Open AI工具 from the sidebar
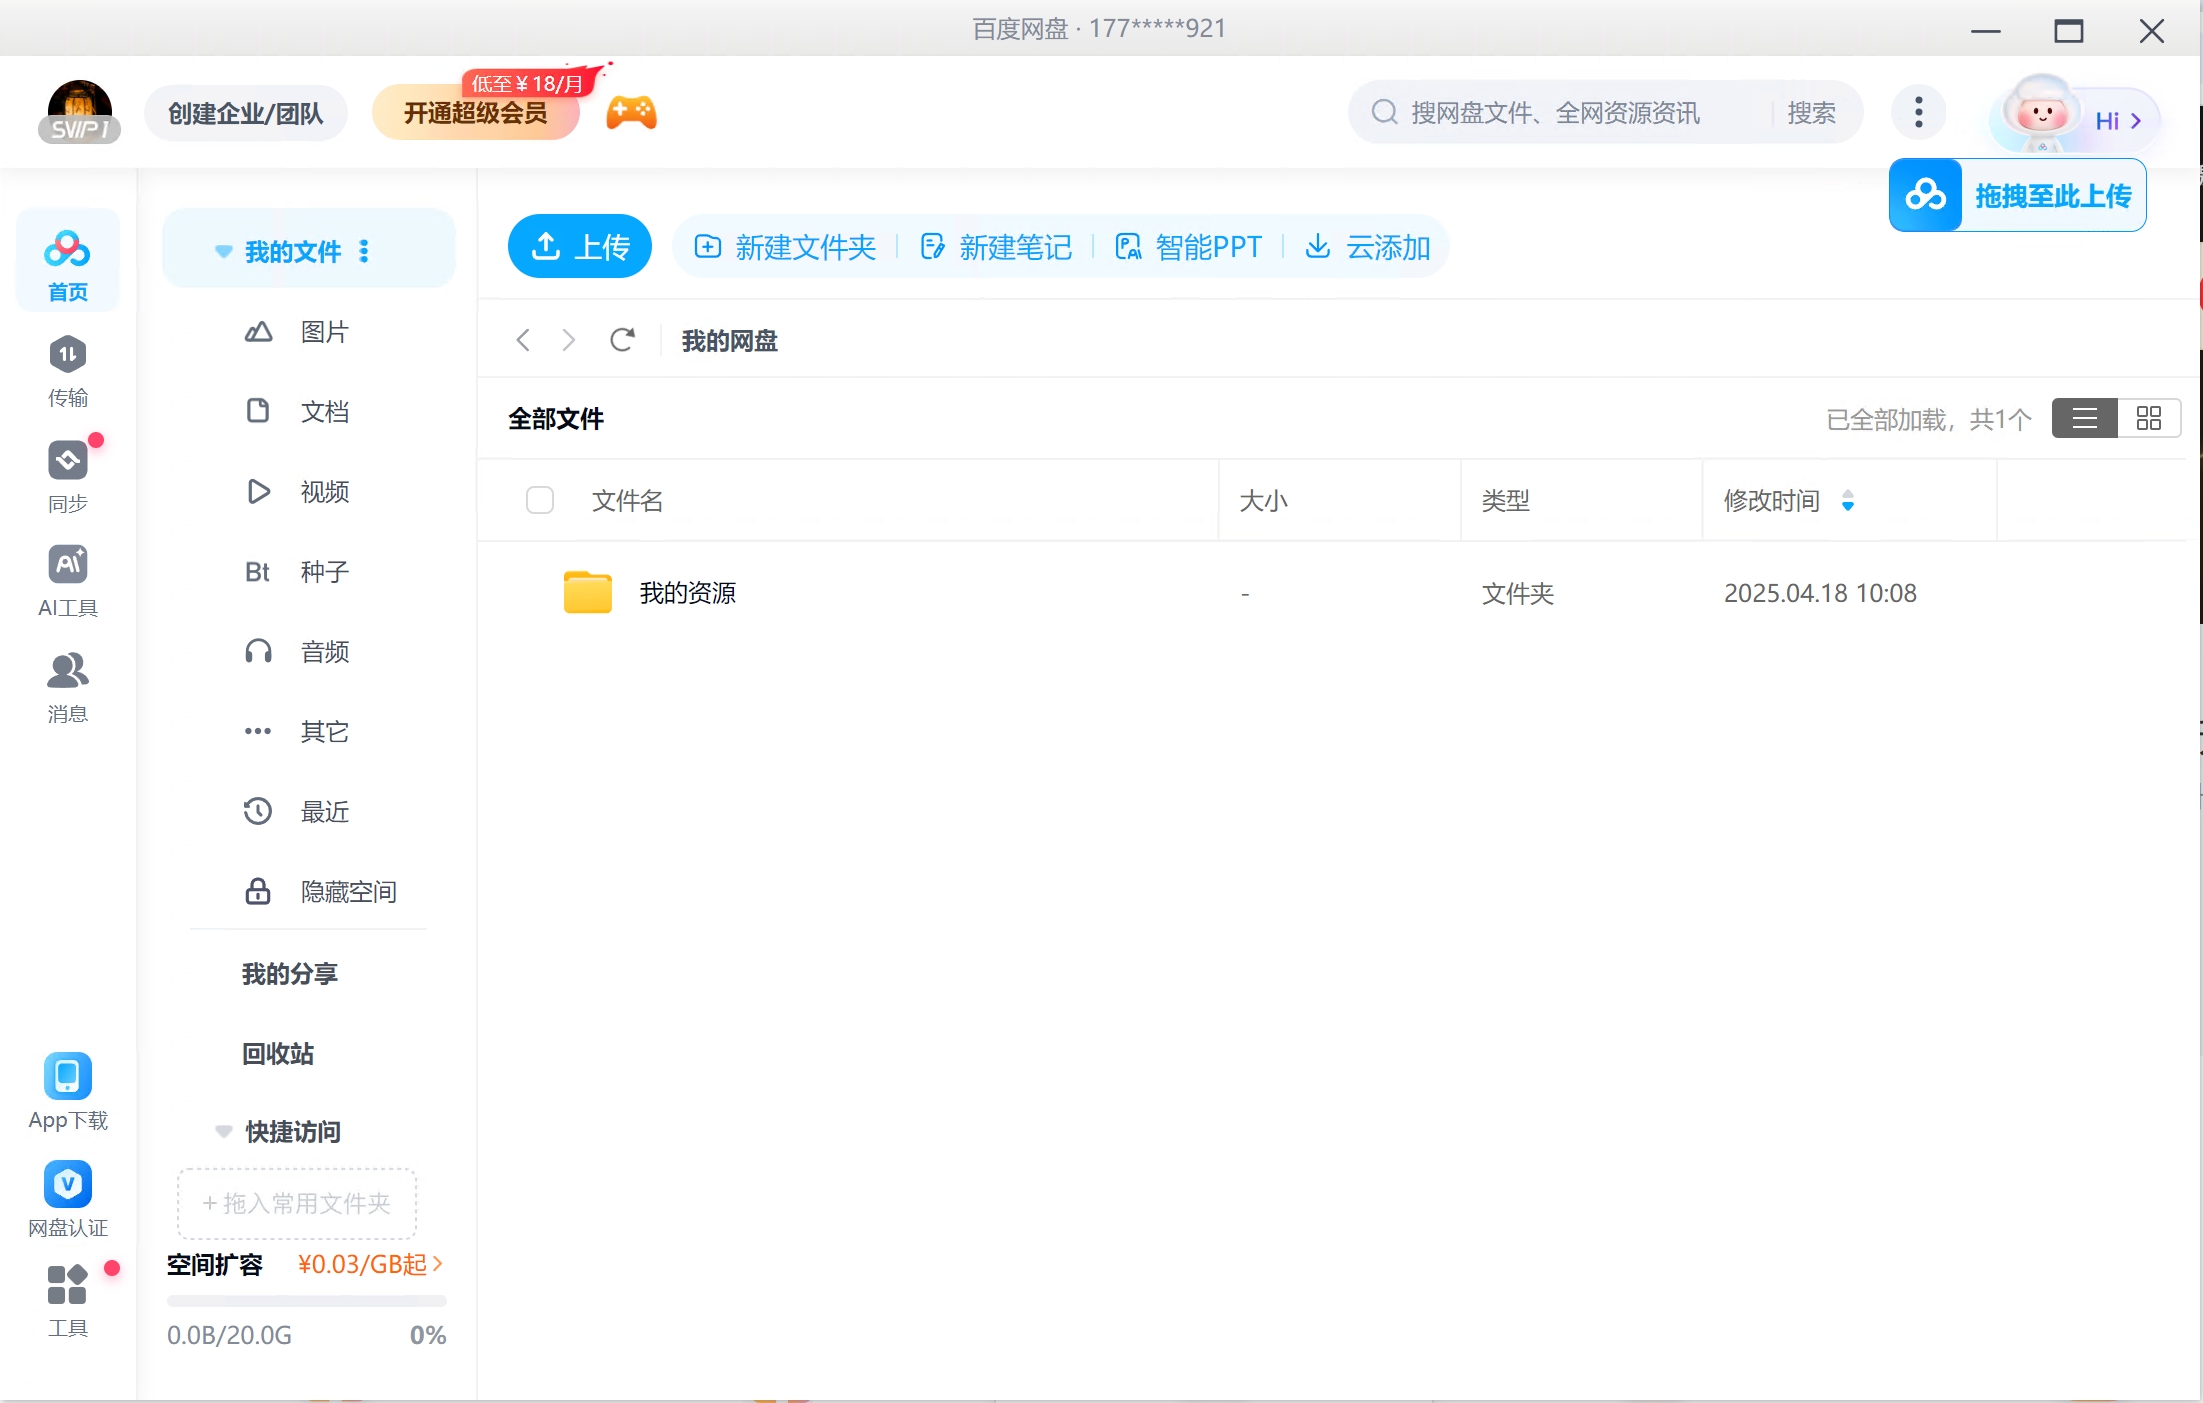Viewport: 2203px width, 1403px height. [67, 582]
